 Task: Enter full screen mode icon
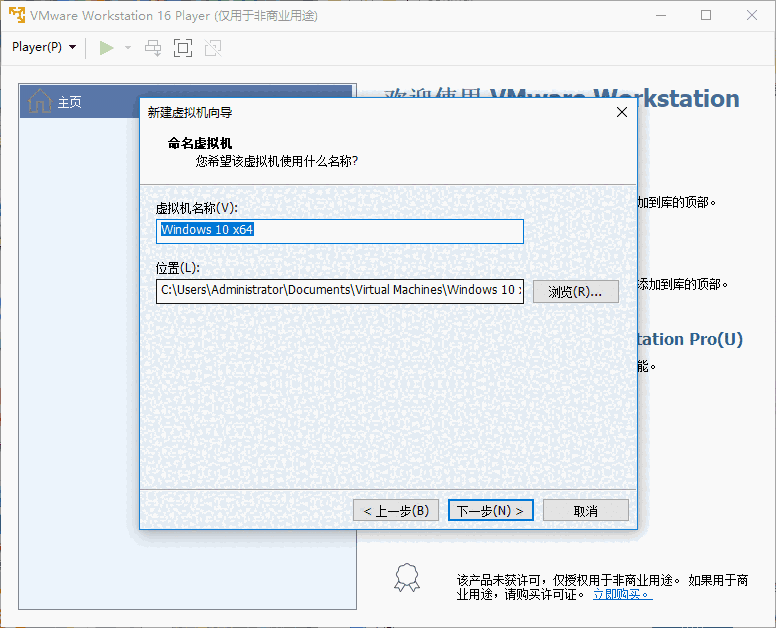coord(183,48)
